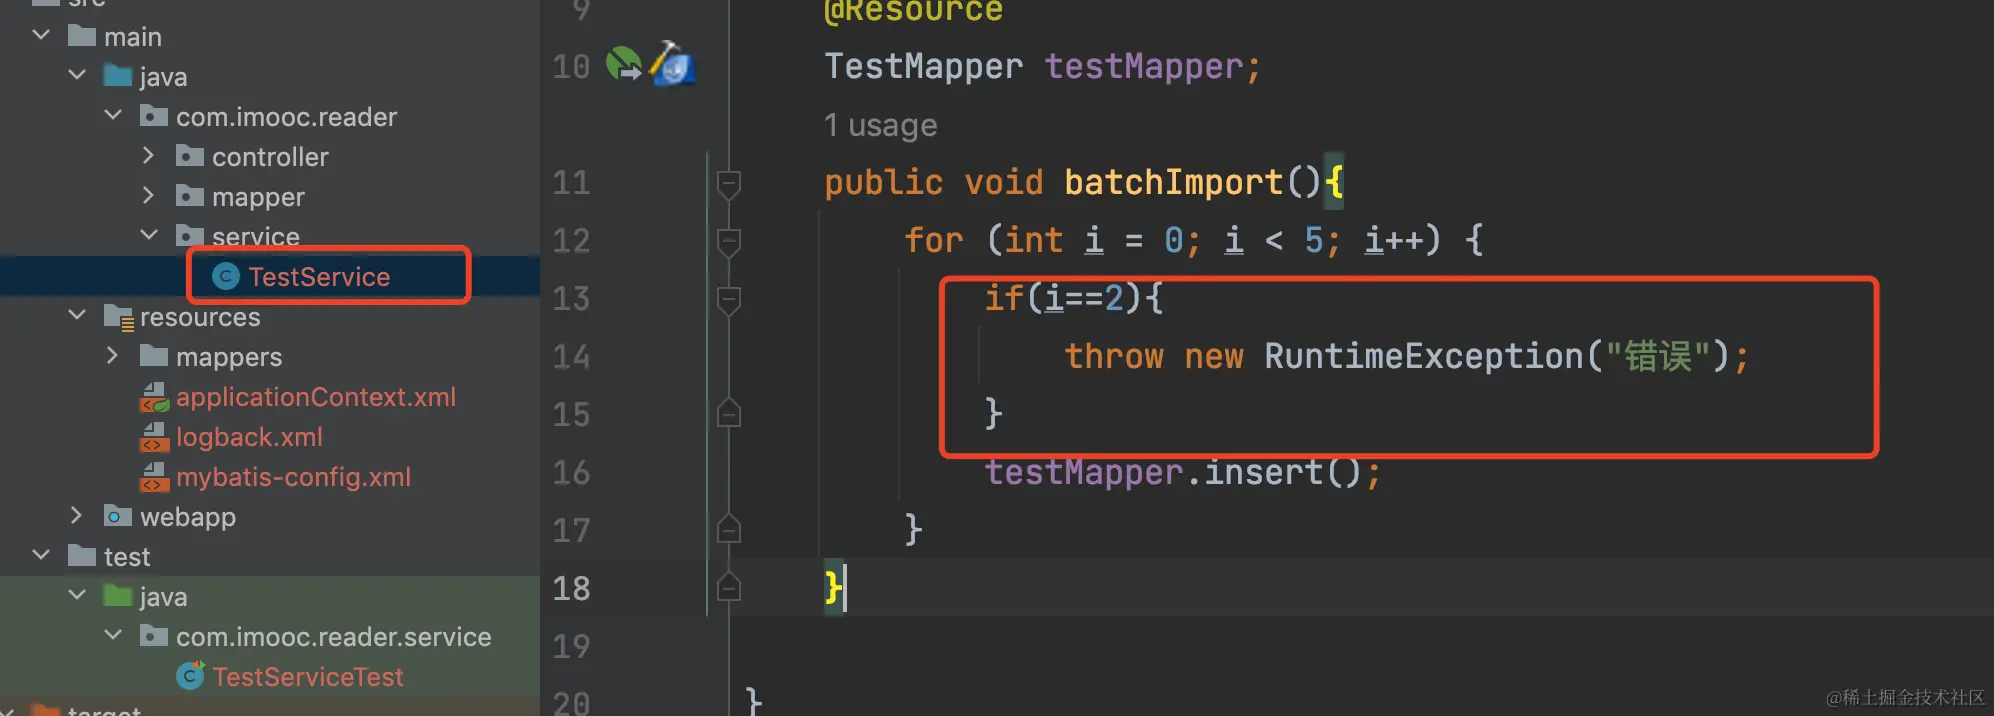Click the applicationContext.xml Spring config icon

(x=154, y=397)
